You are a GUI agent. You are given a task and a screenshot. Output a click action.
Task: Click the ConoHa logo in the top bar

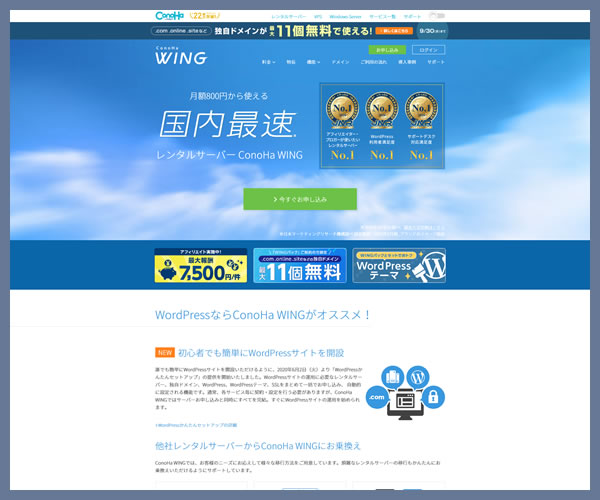coord(169,16)
